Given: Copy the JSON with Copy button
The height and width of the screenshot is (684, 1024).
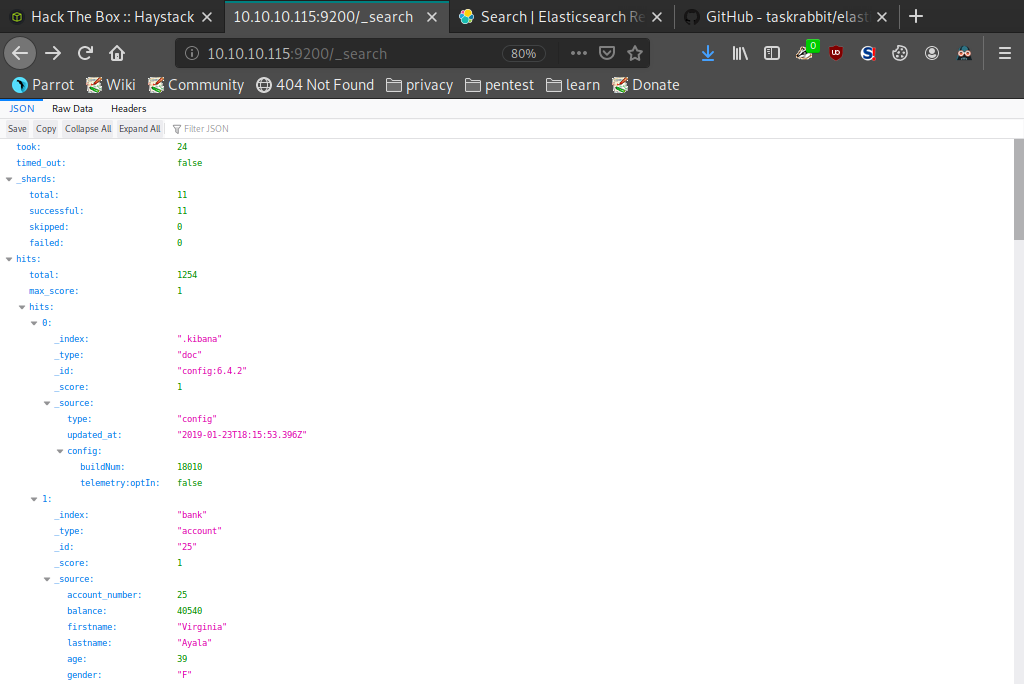Looking at the screenshot, I should coord(46,129).
